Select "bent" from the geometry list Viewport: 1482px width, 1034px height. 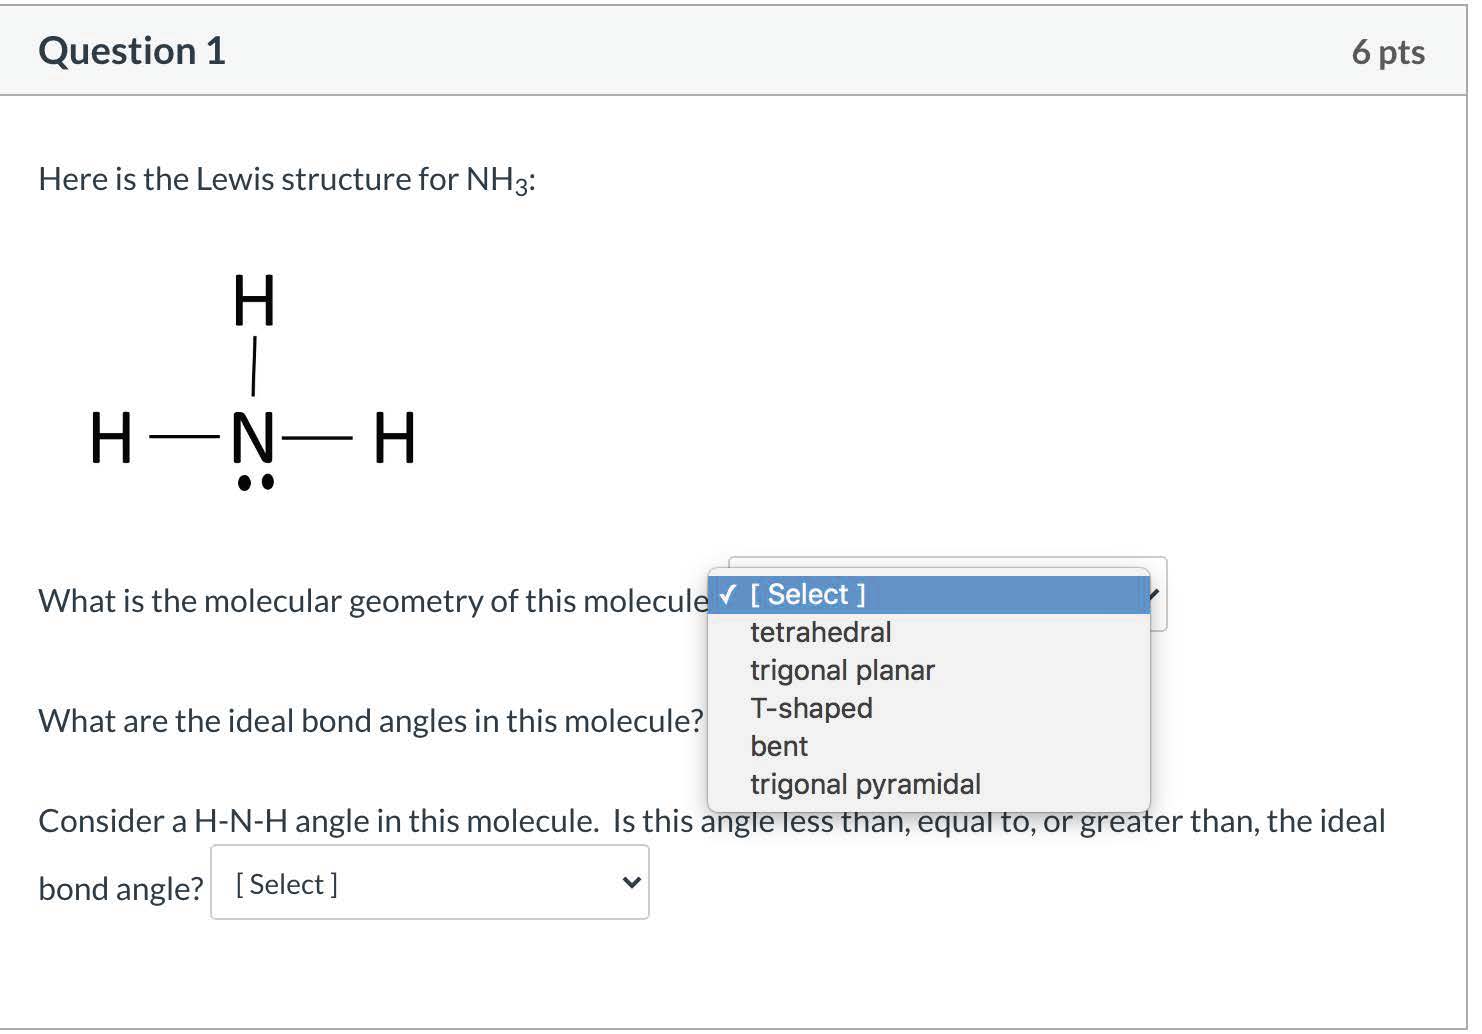click(x=779, y=747)
